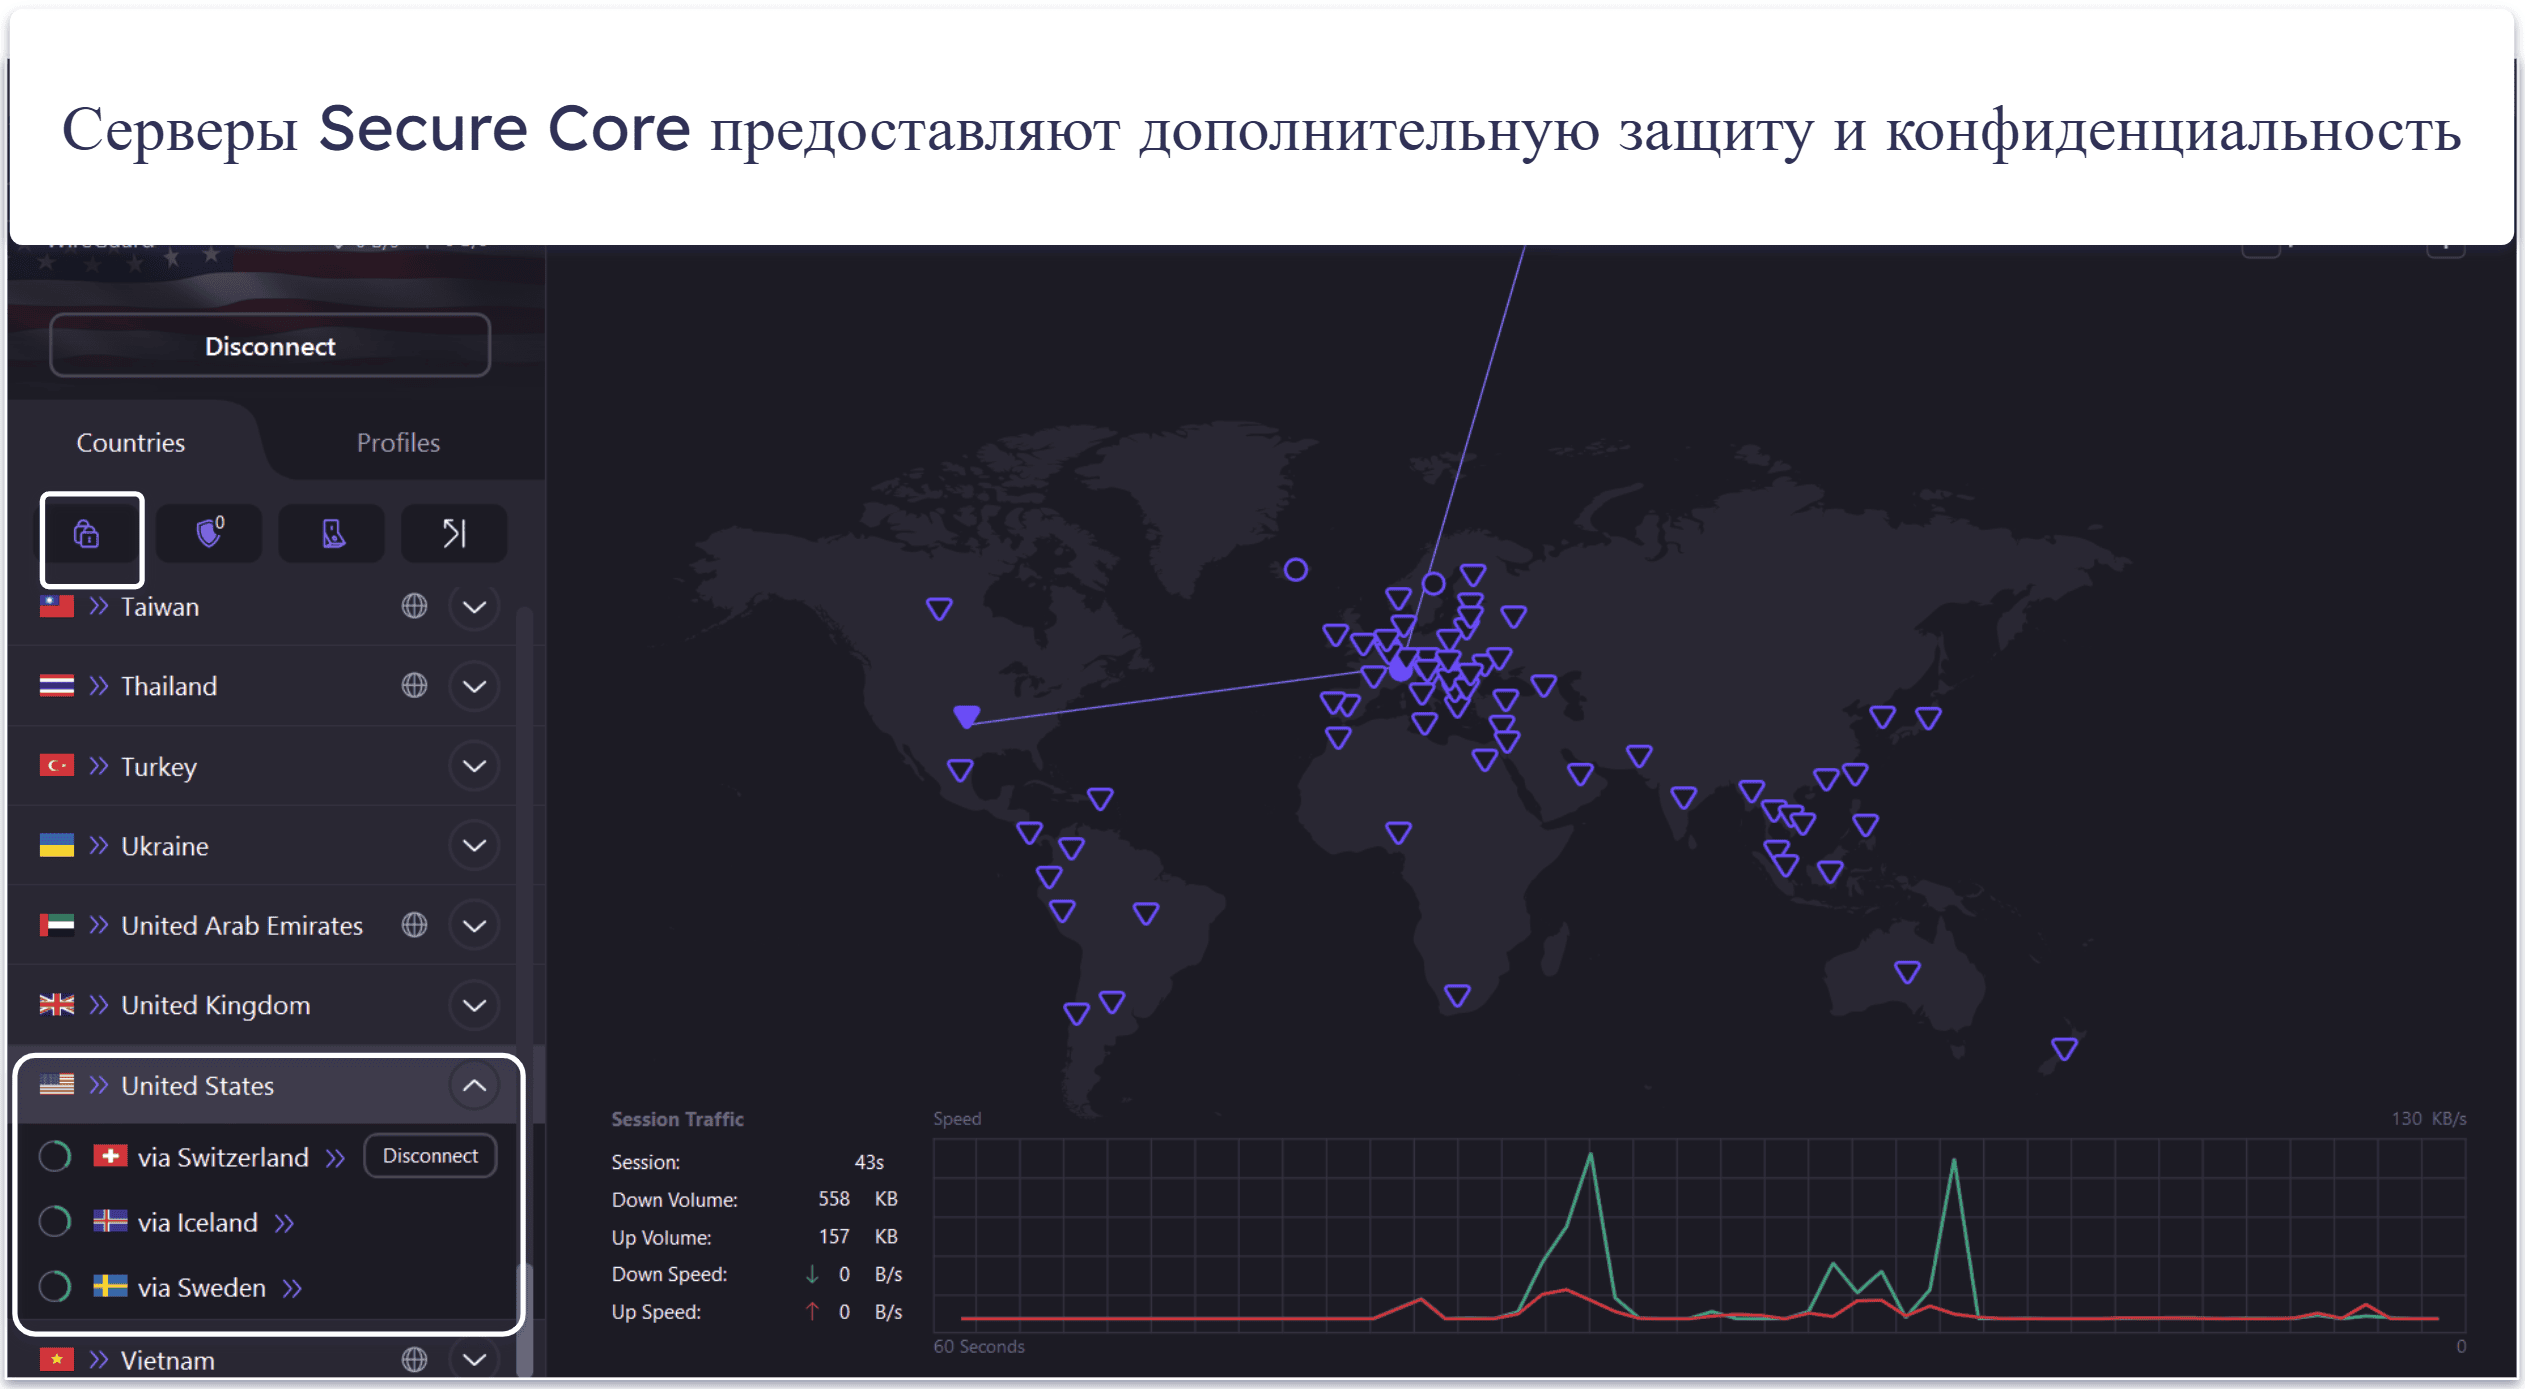Click the Iceland flag in the via list

coord(110,1221)
